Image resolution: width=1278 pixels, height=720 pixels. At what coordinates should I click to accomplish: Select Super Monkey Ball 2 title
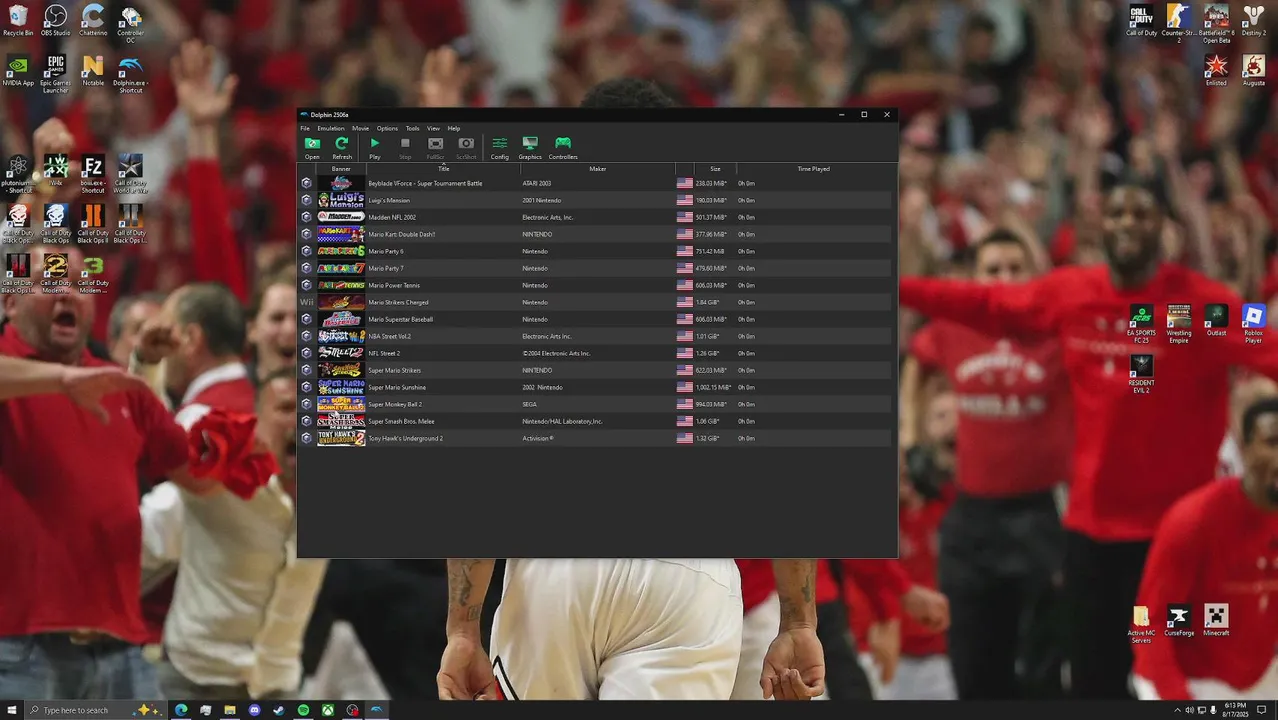point(395,404)
